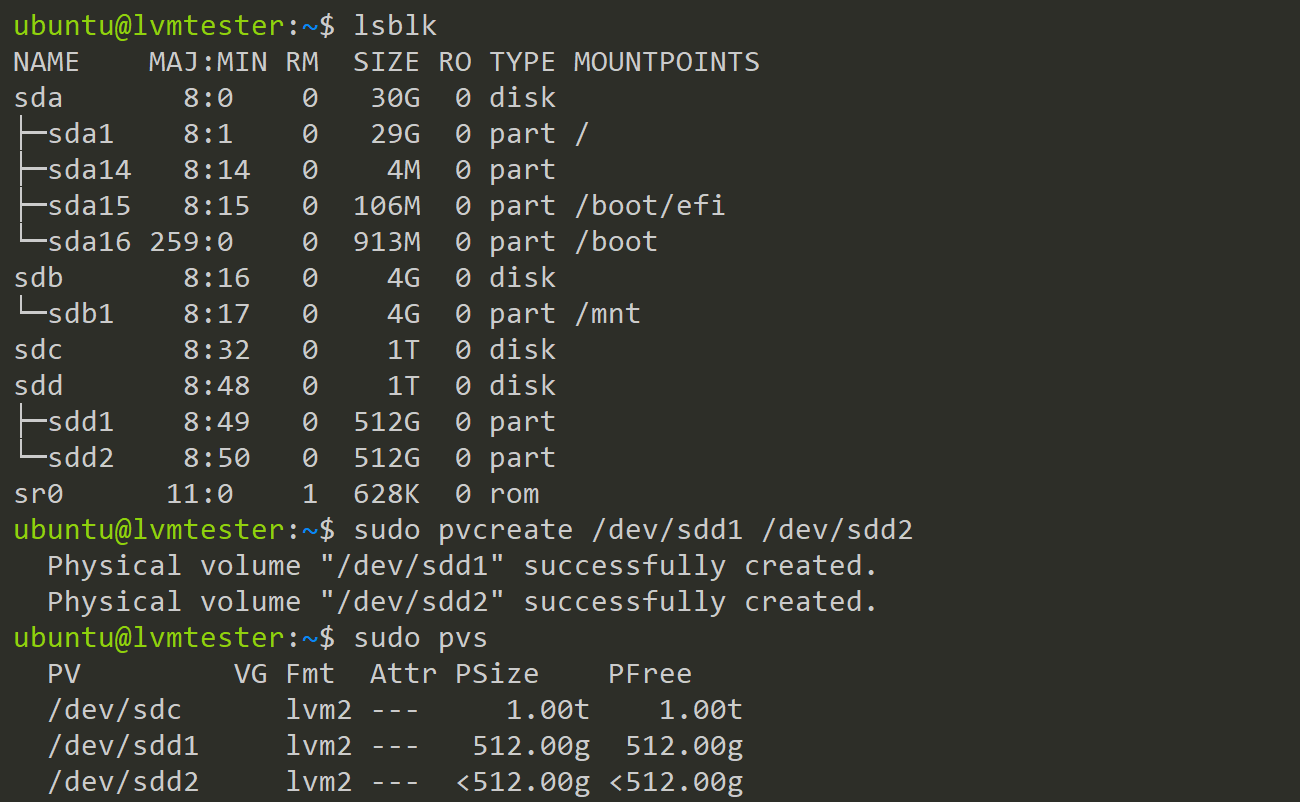Select the MOUNTPOINTS column header

(x=666, y=62)
